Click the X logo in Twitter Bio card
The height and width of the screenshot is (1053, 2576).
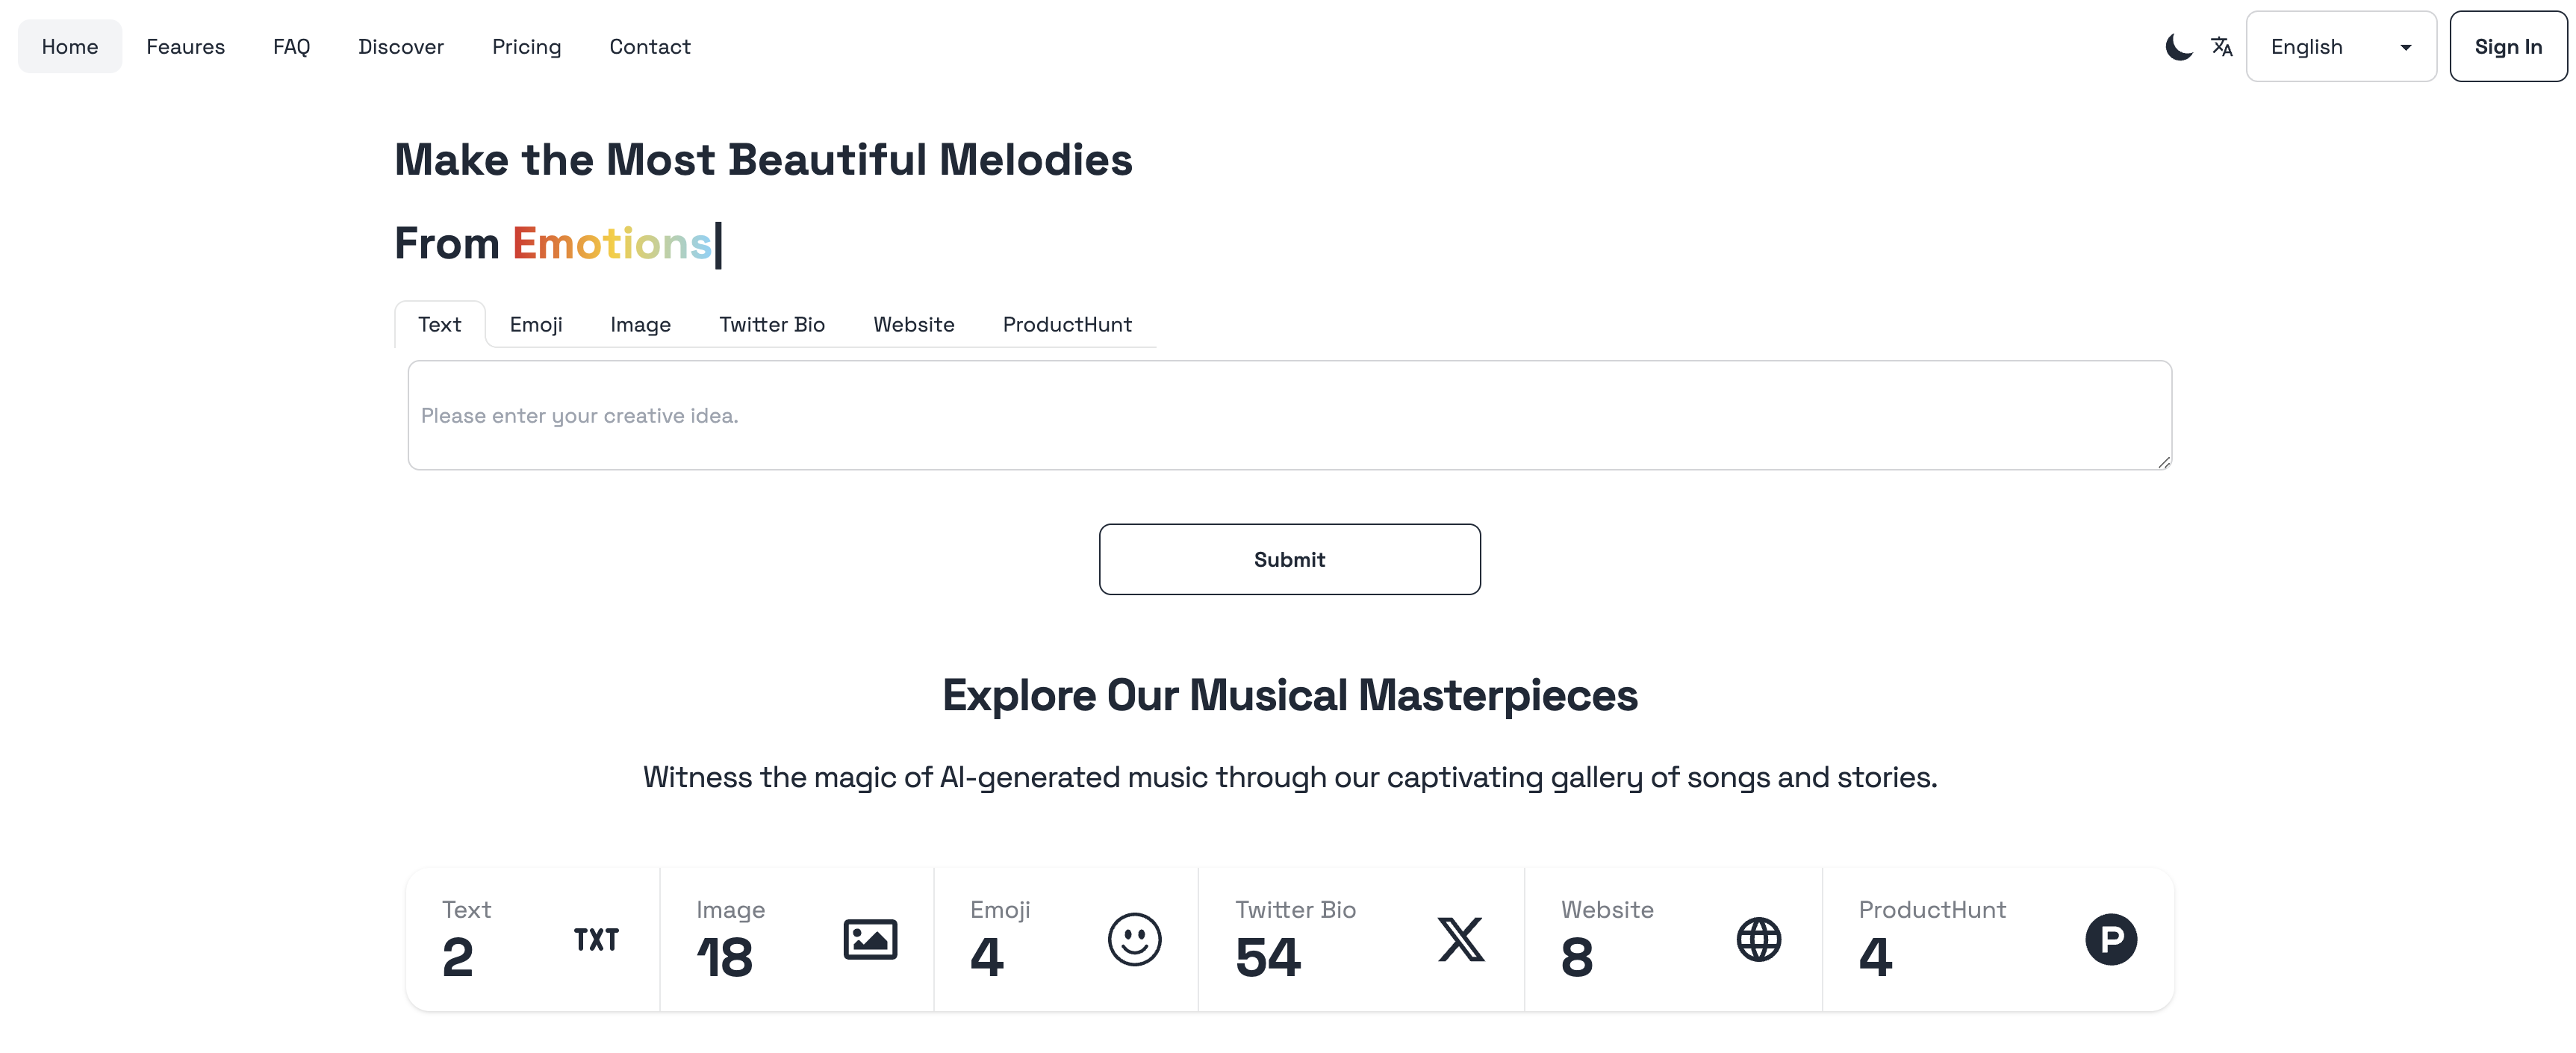(x=1460, y=939)
